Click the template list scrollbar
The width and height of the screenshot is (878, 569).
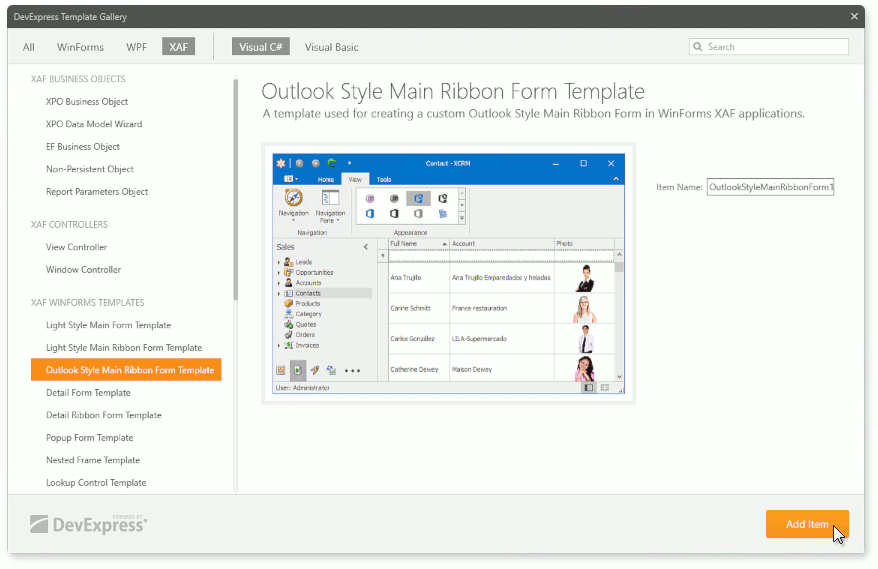point(236,190)
